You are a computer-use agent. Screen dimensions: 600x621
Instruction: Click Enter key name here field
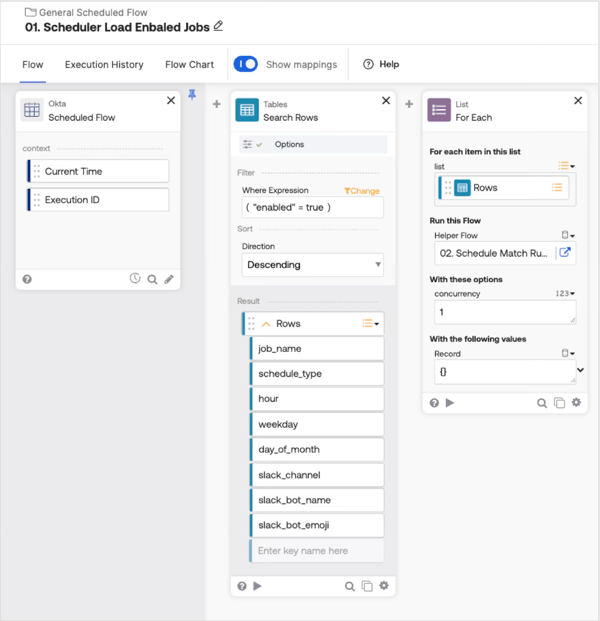point(317,551)
